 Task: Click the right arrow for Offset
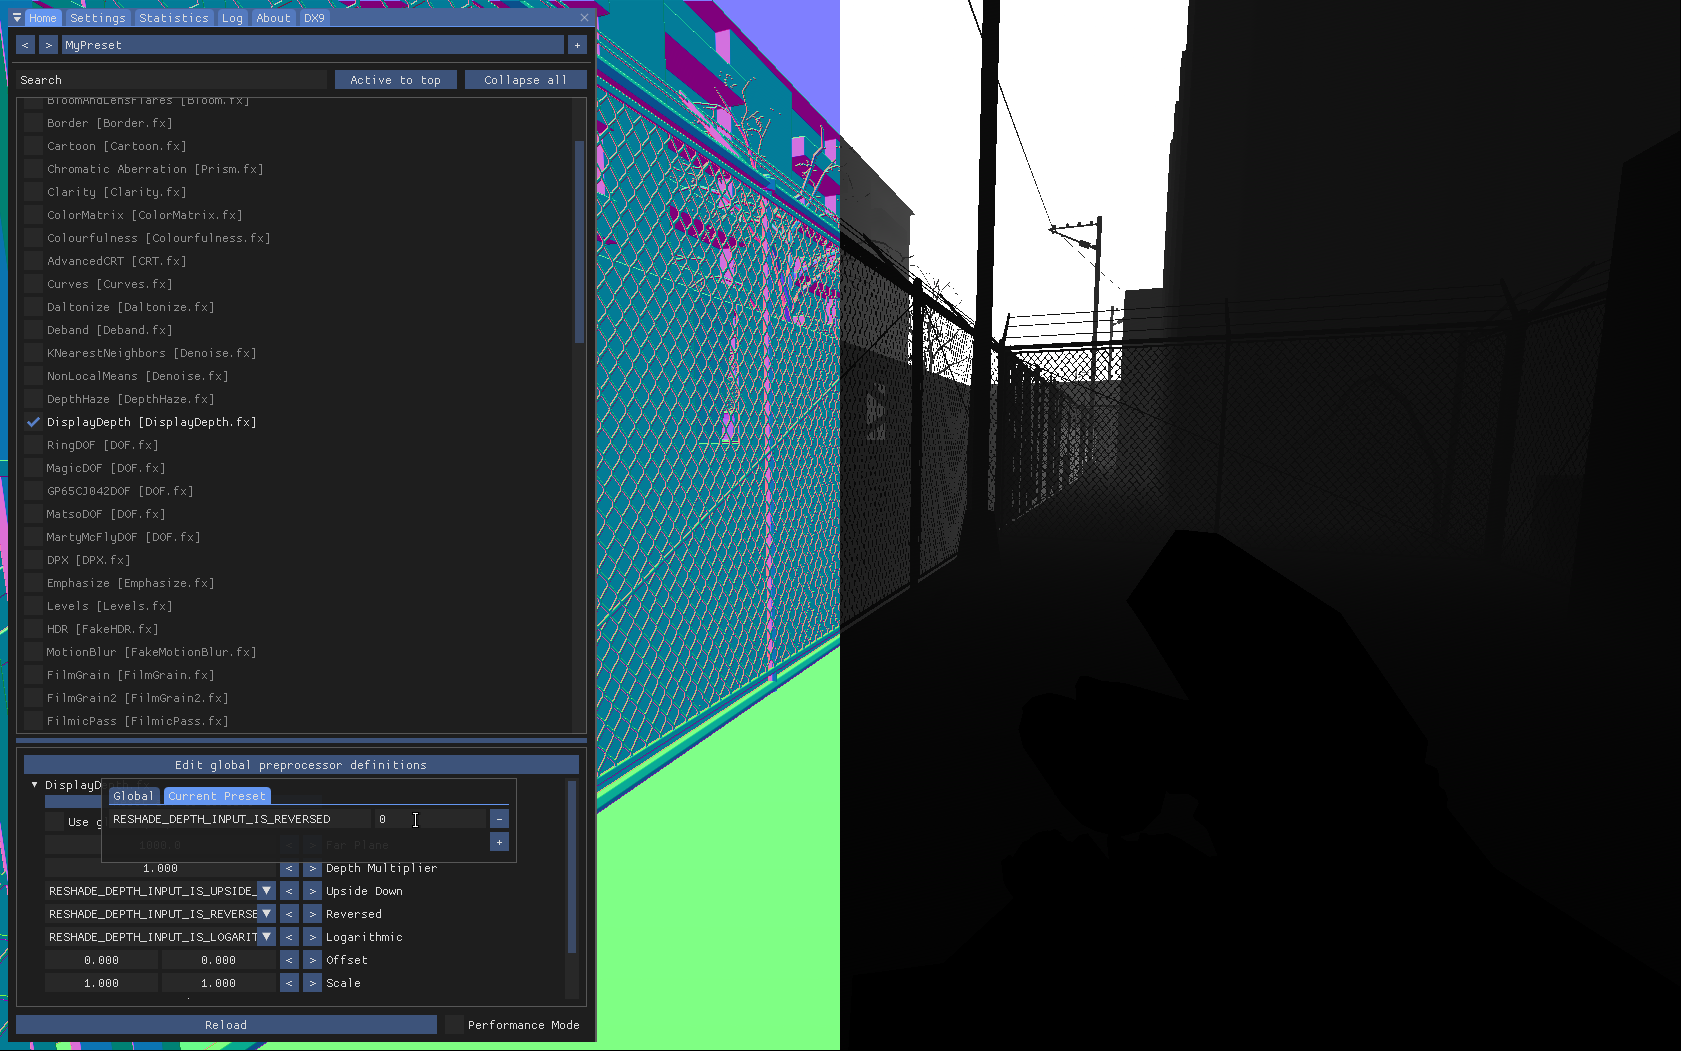coord(312,960)
